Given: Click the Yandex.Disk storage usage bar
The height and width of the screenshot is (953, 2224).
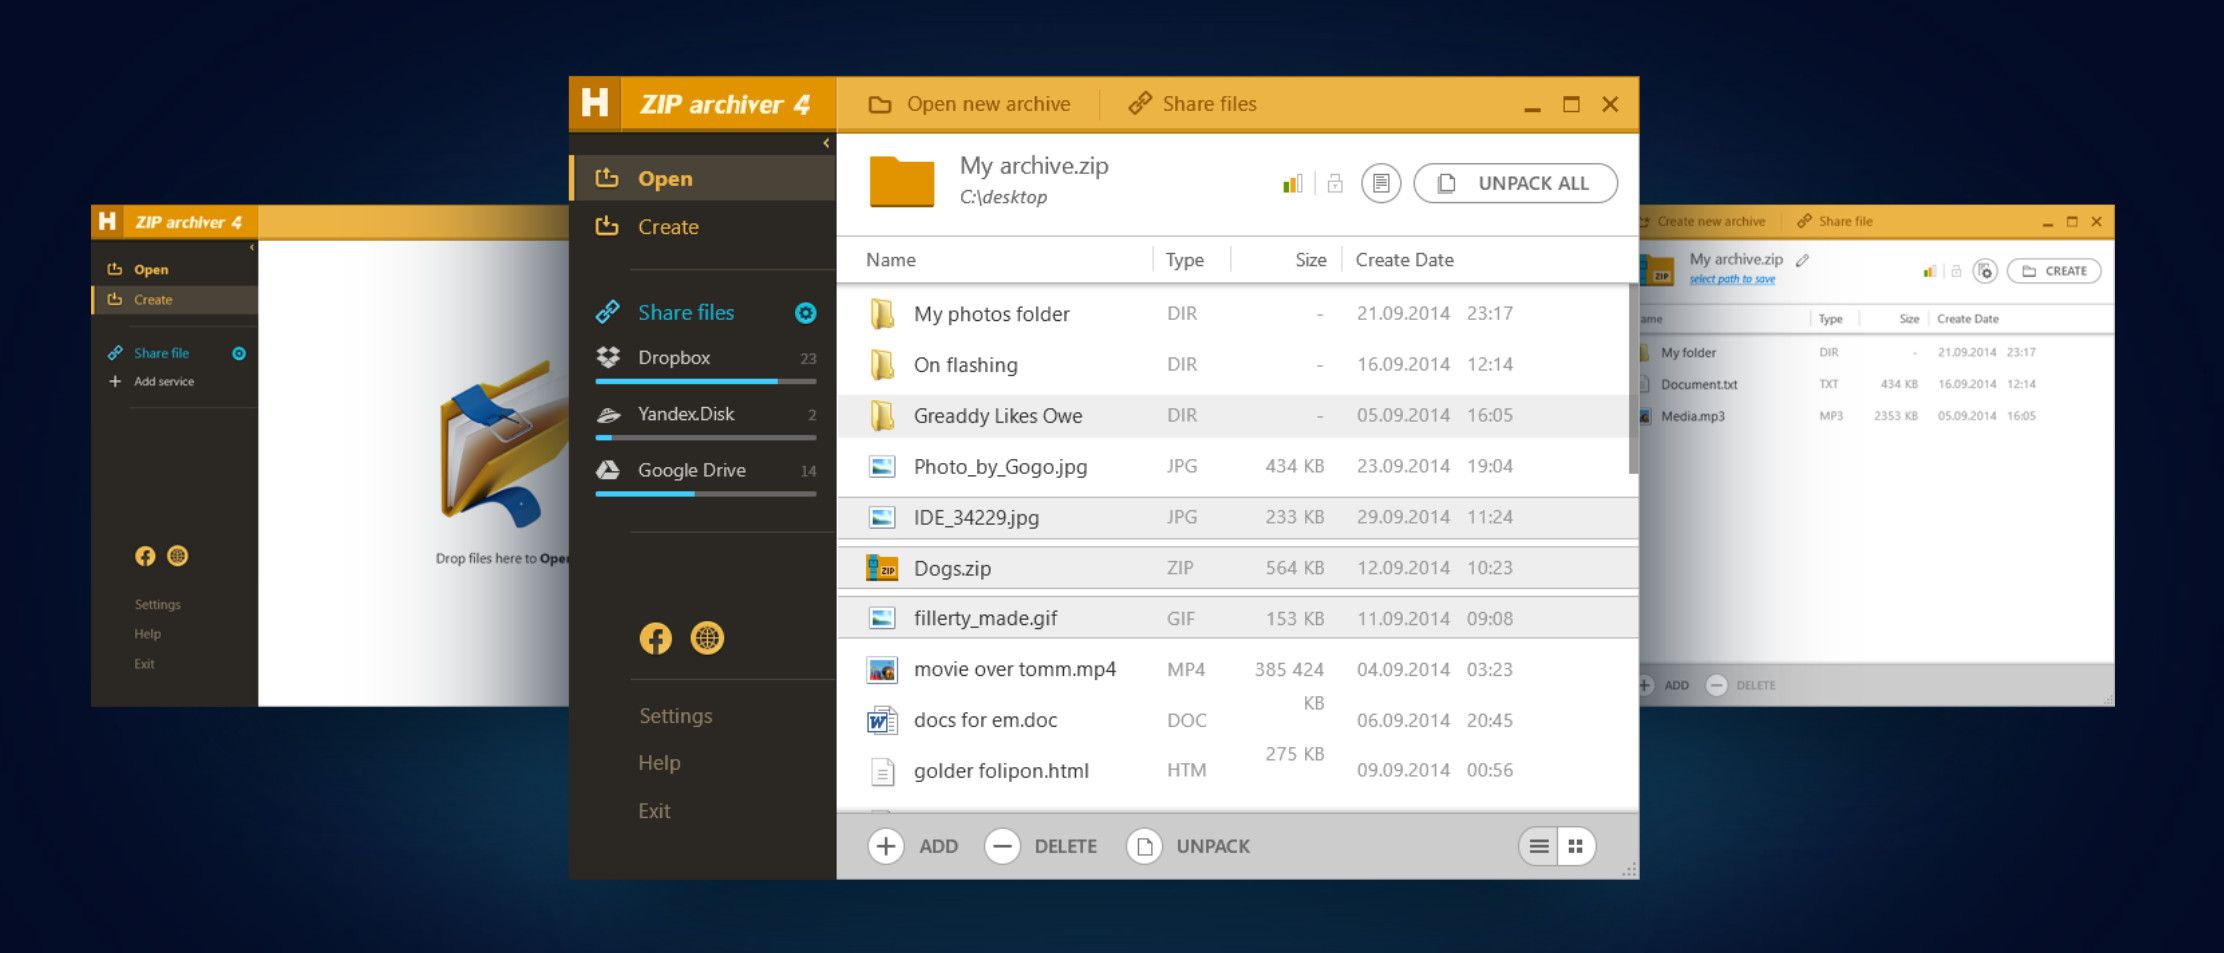Looking at the screenshot, I should point(705,437).
